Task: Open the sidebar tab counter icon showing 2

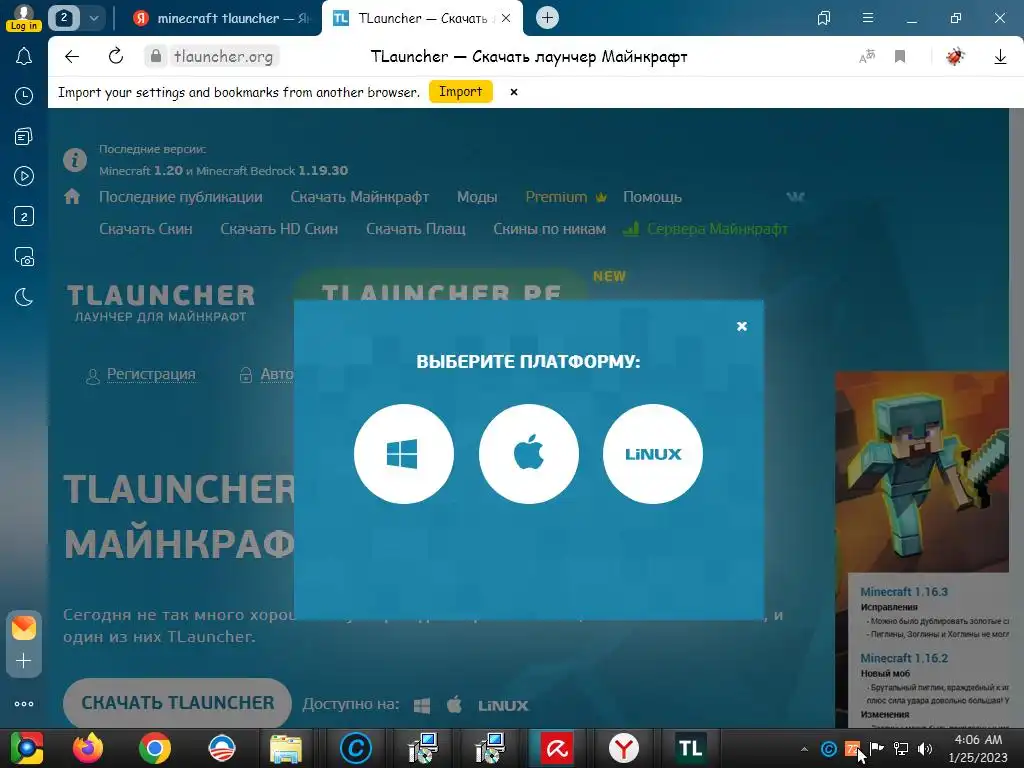Action: (x=24, y=216)
